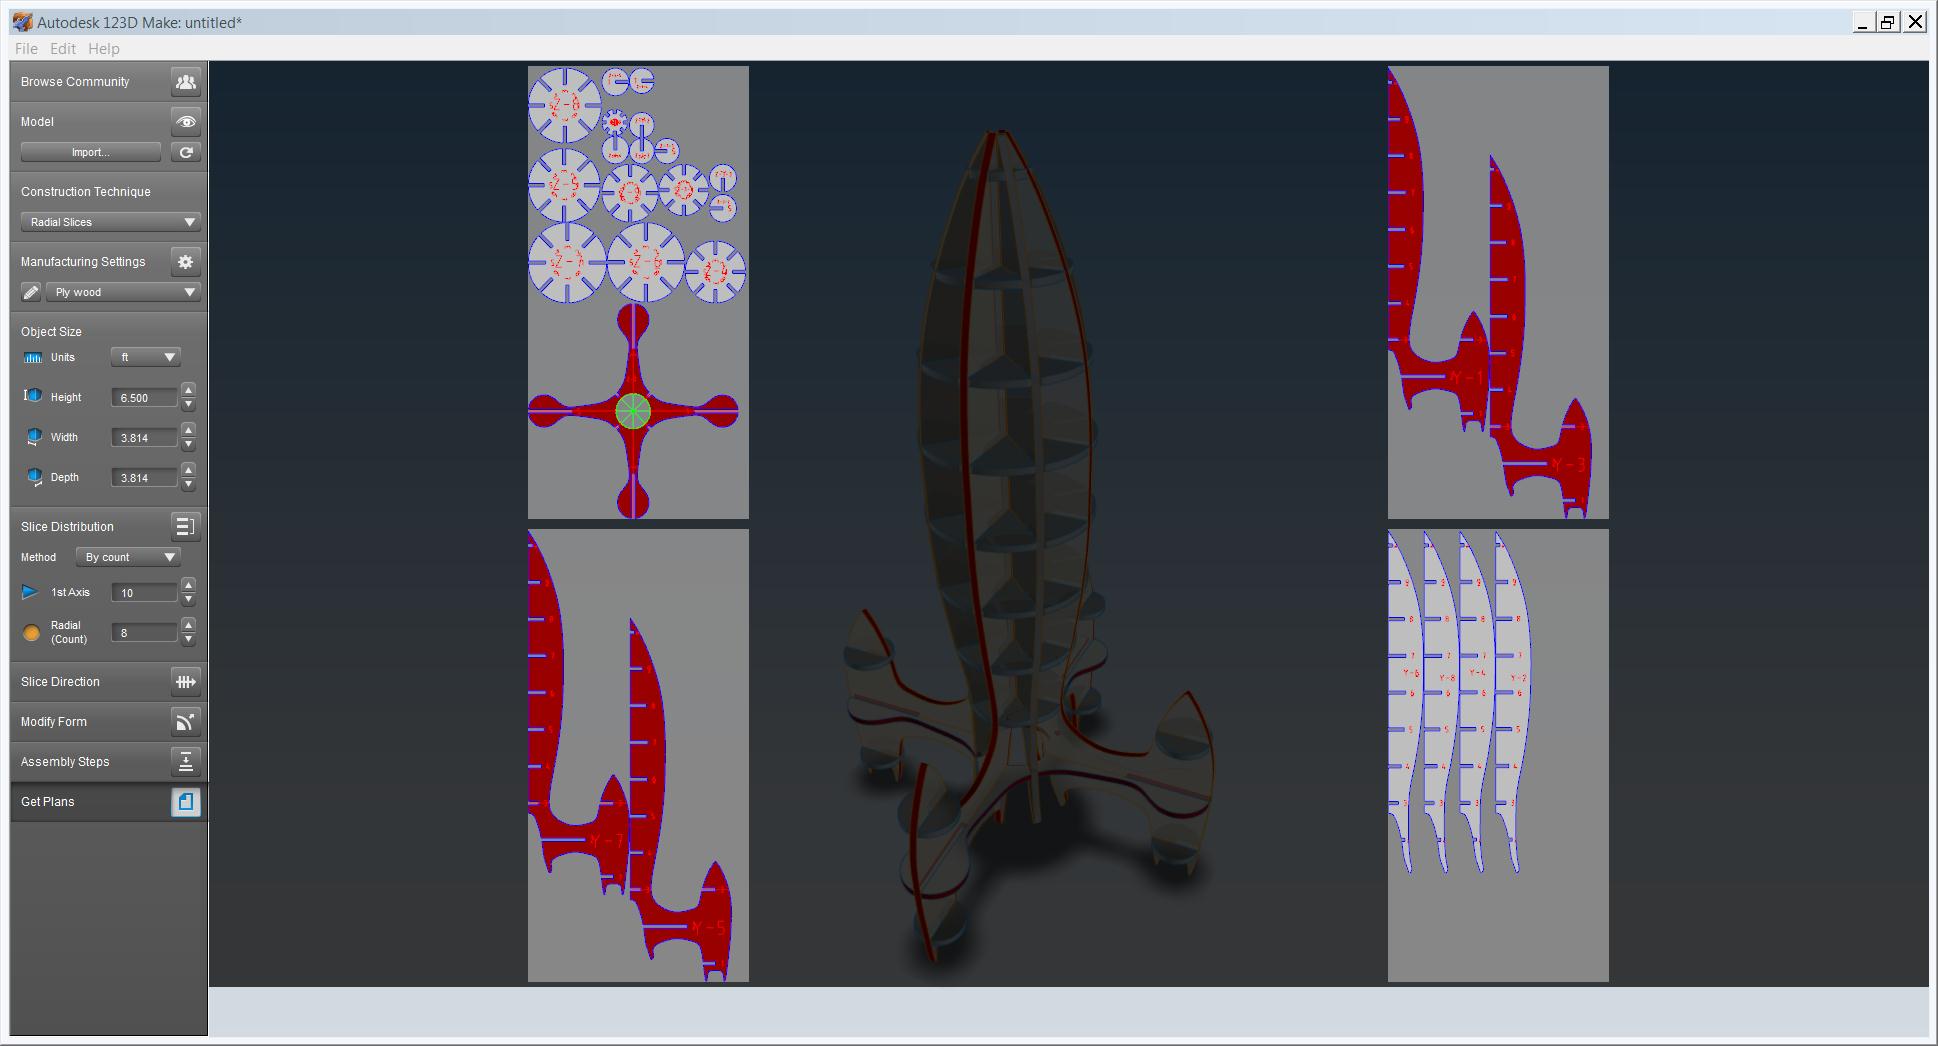The image size is (1938, 1046).
Task: Click the Height value field
Action: pyautogui.click(x=144, y=398)
